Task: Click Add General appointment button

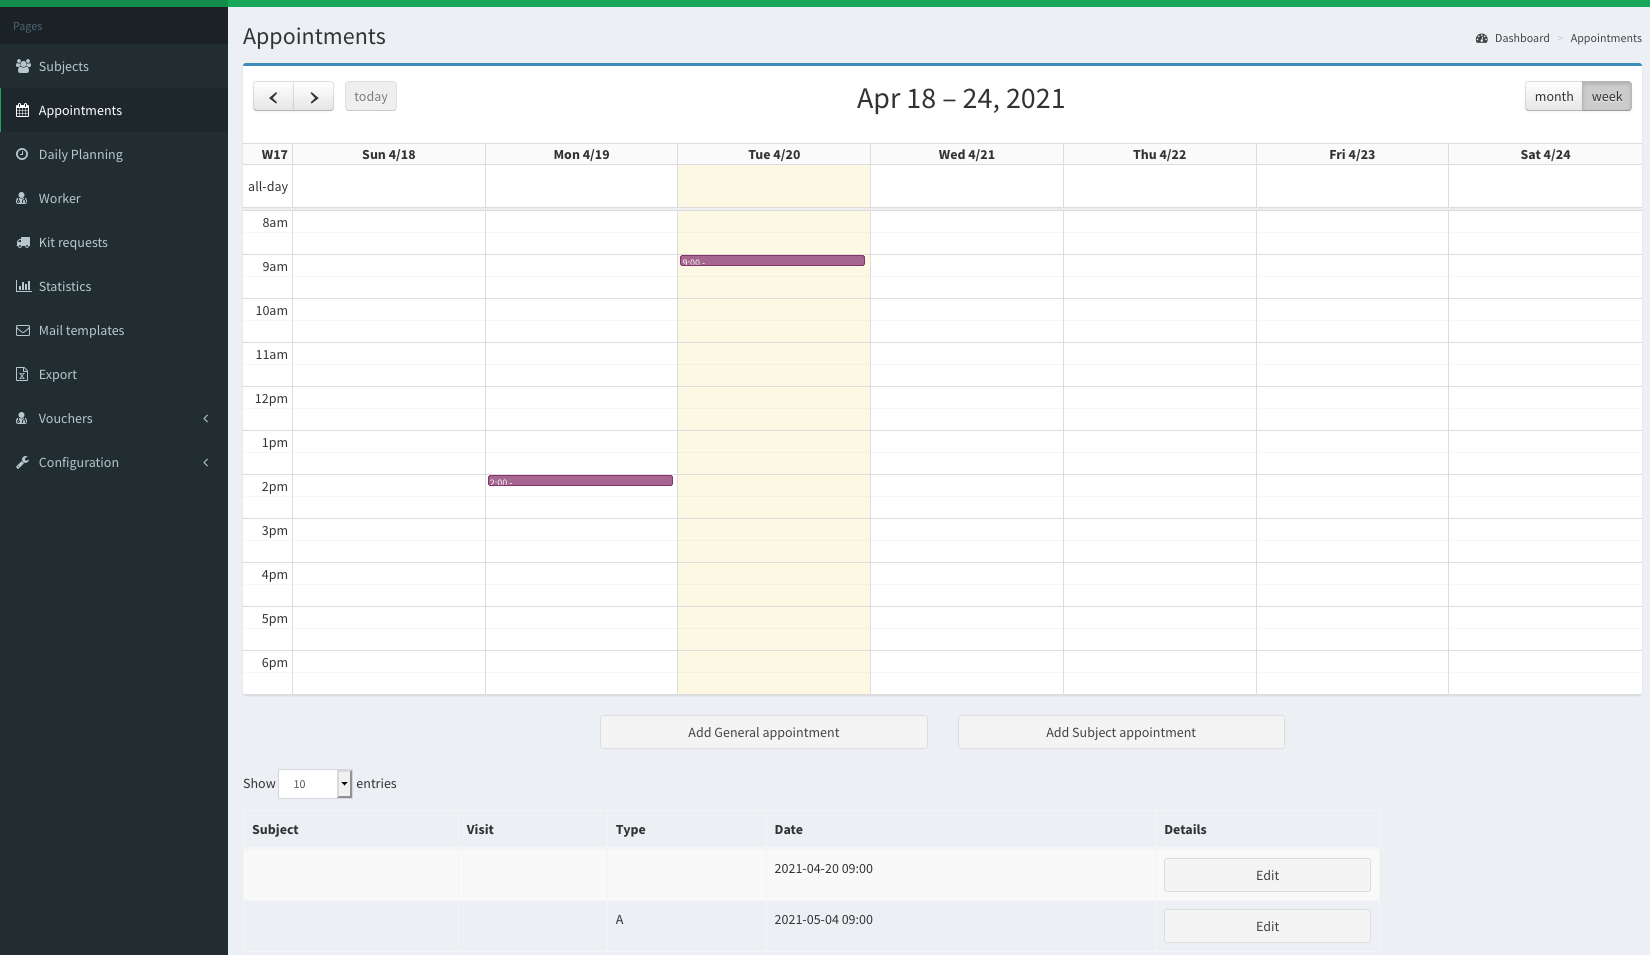Action: coord(763,732)
